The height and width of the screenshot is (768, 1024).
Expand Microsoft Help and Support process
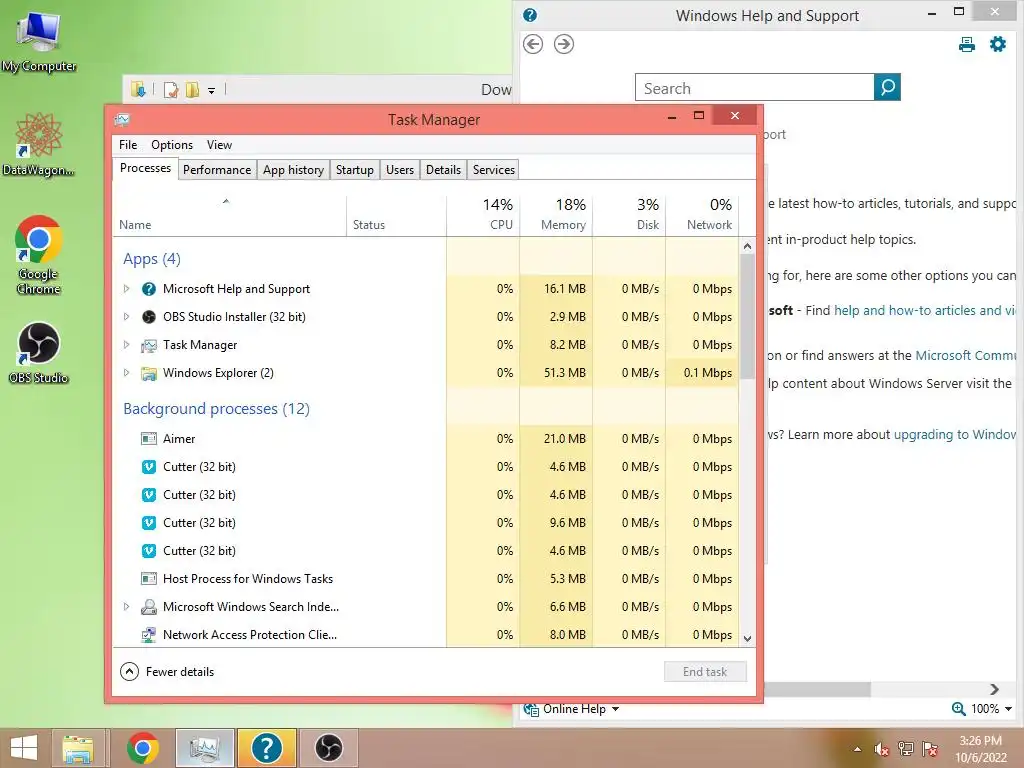coord(127,289)
